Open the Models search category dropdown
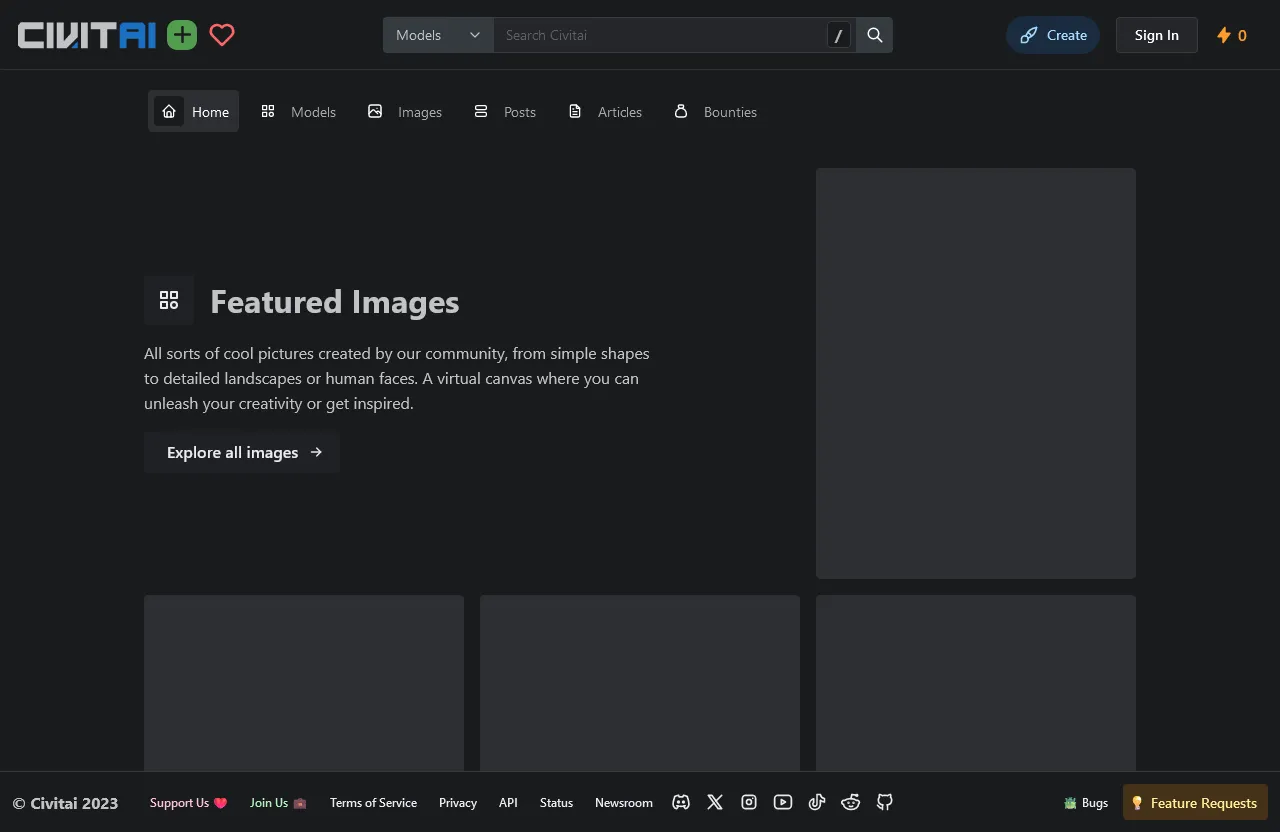This screenshot has width=1280, height=832. [438, 35]
